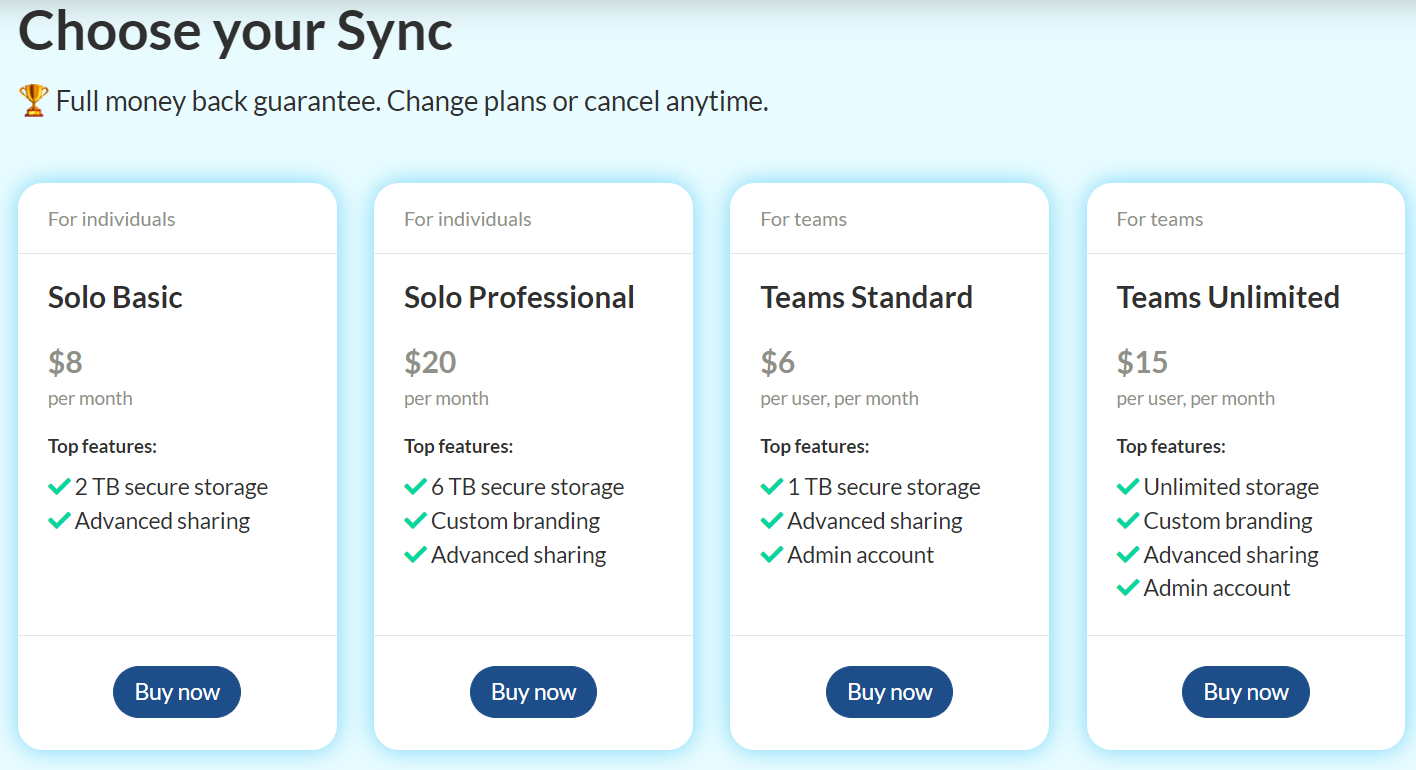Click the Solo Basic plan title
Viewport: 1416px width, 770px height.
click(x=115, y=297)
